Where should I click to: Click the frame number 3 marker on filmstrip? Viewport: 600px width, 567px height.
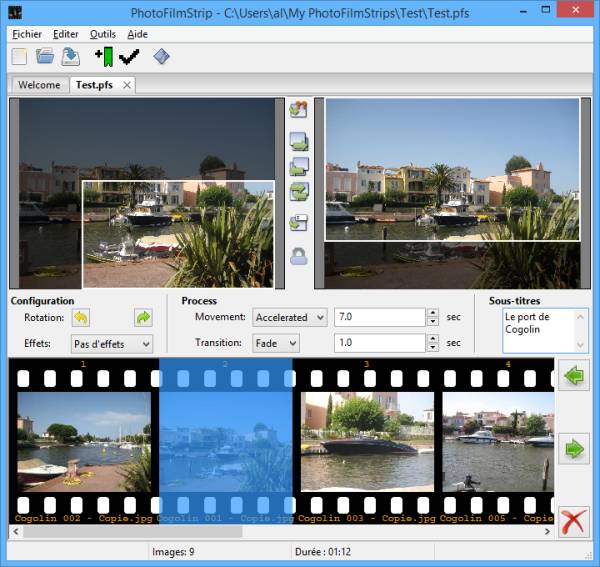click(x=367, y=364)
